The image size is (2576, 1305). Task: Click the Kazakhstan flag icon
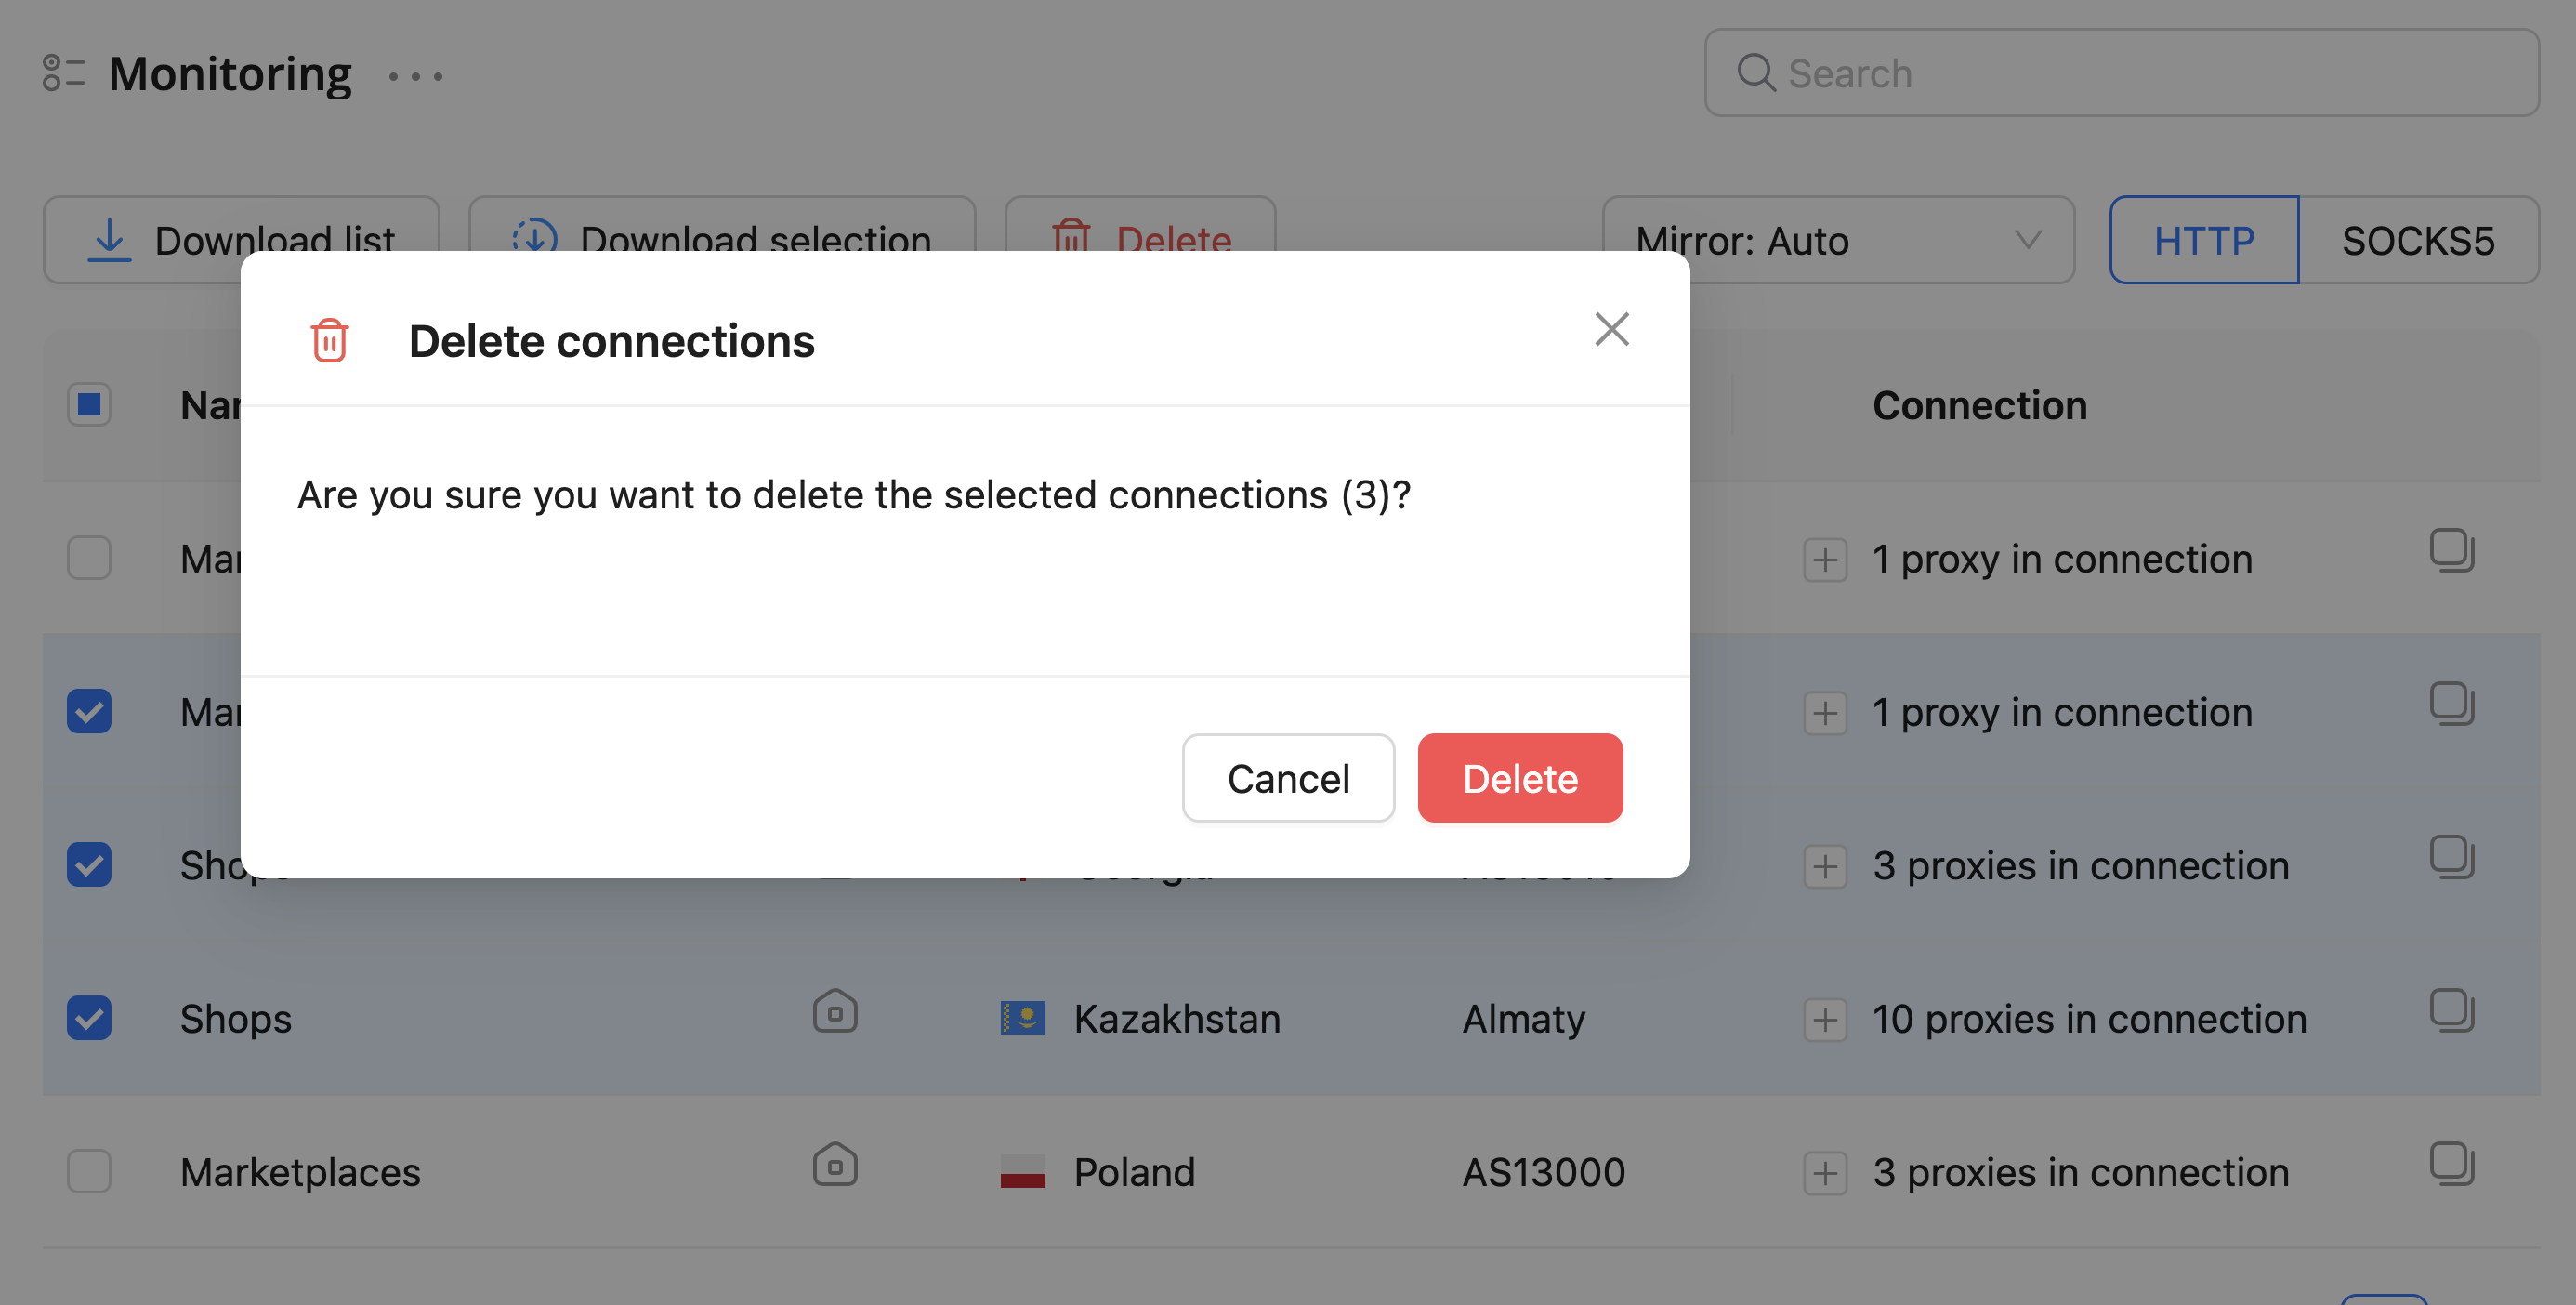(1022, 1018)
